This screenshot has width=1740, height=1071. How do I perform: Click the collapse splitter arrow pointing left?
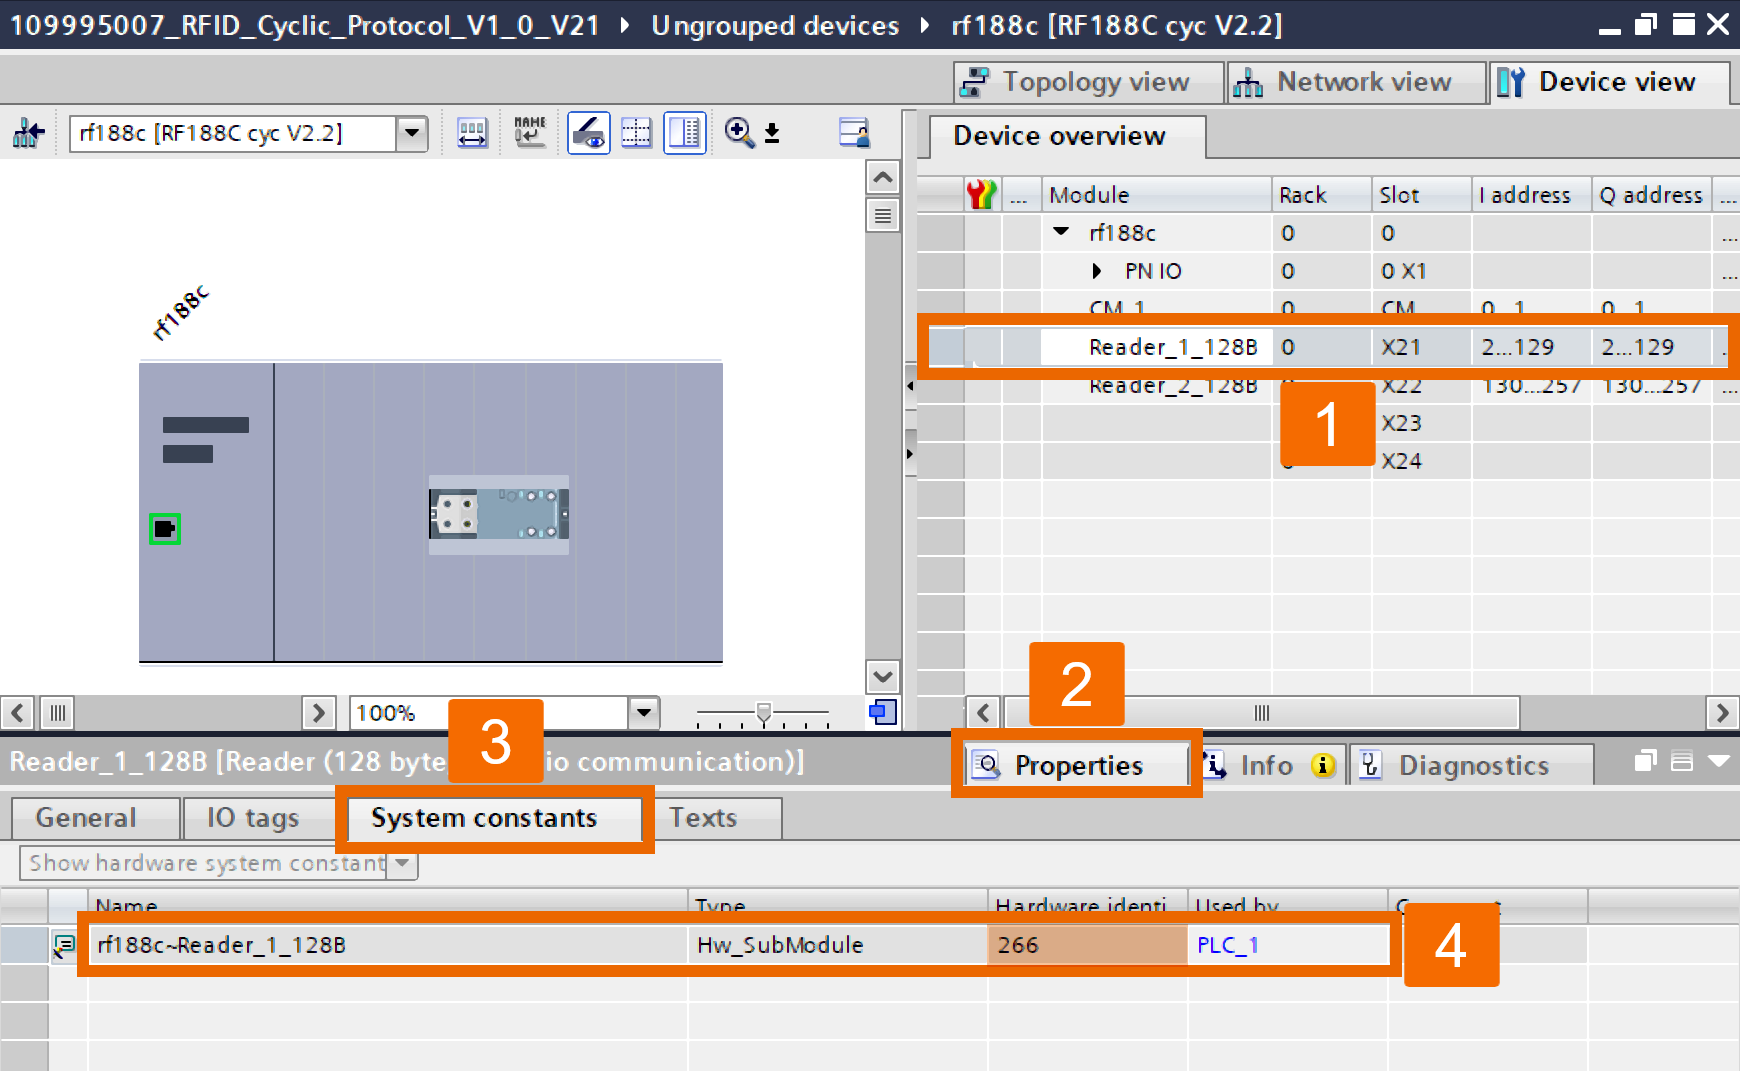coord(910,385)
